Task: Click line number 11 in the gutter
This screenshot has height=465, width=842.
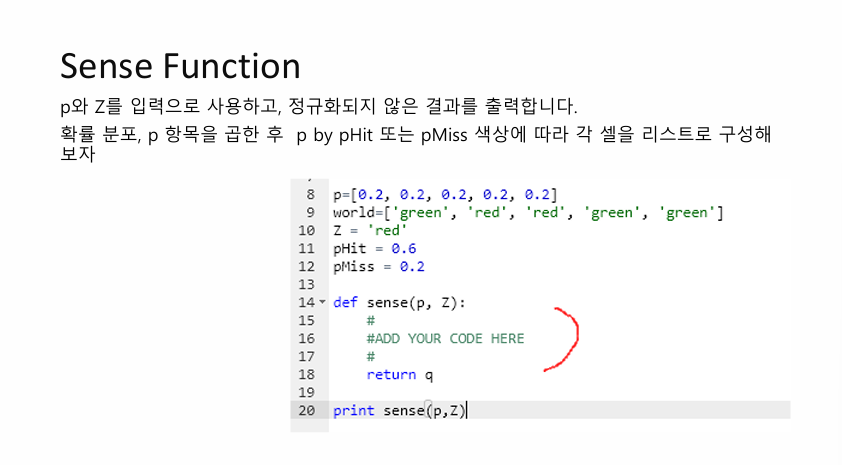Action: (x=307, y=249)
